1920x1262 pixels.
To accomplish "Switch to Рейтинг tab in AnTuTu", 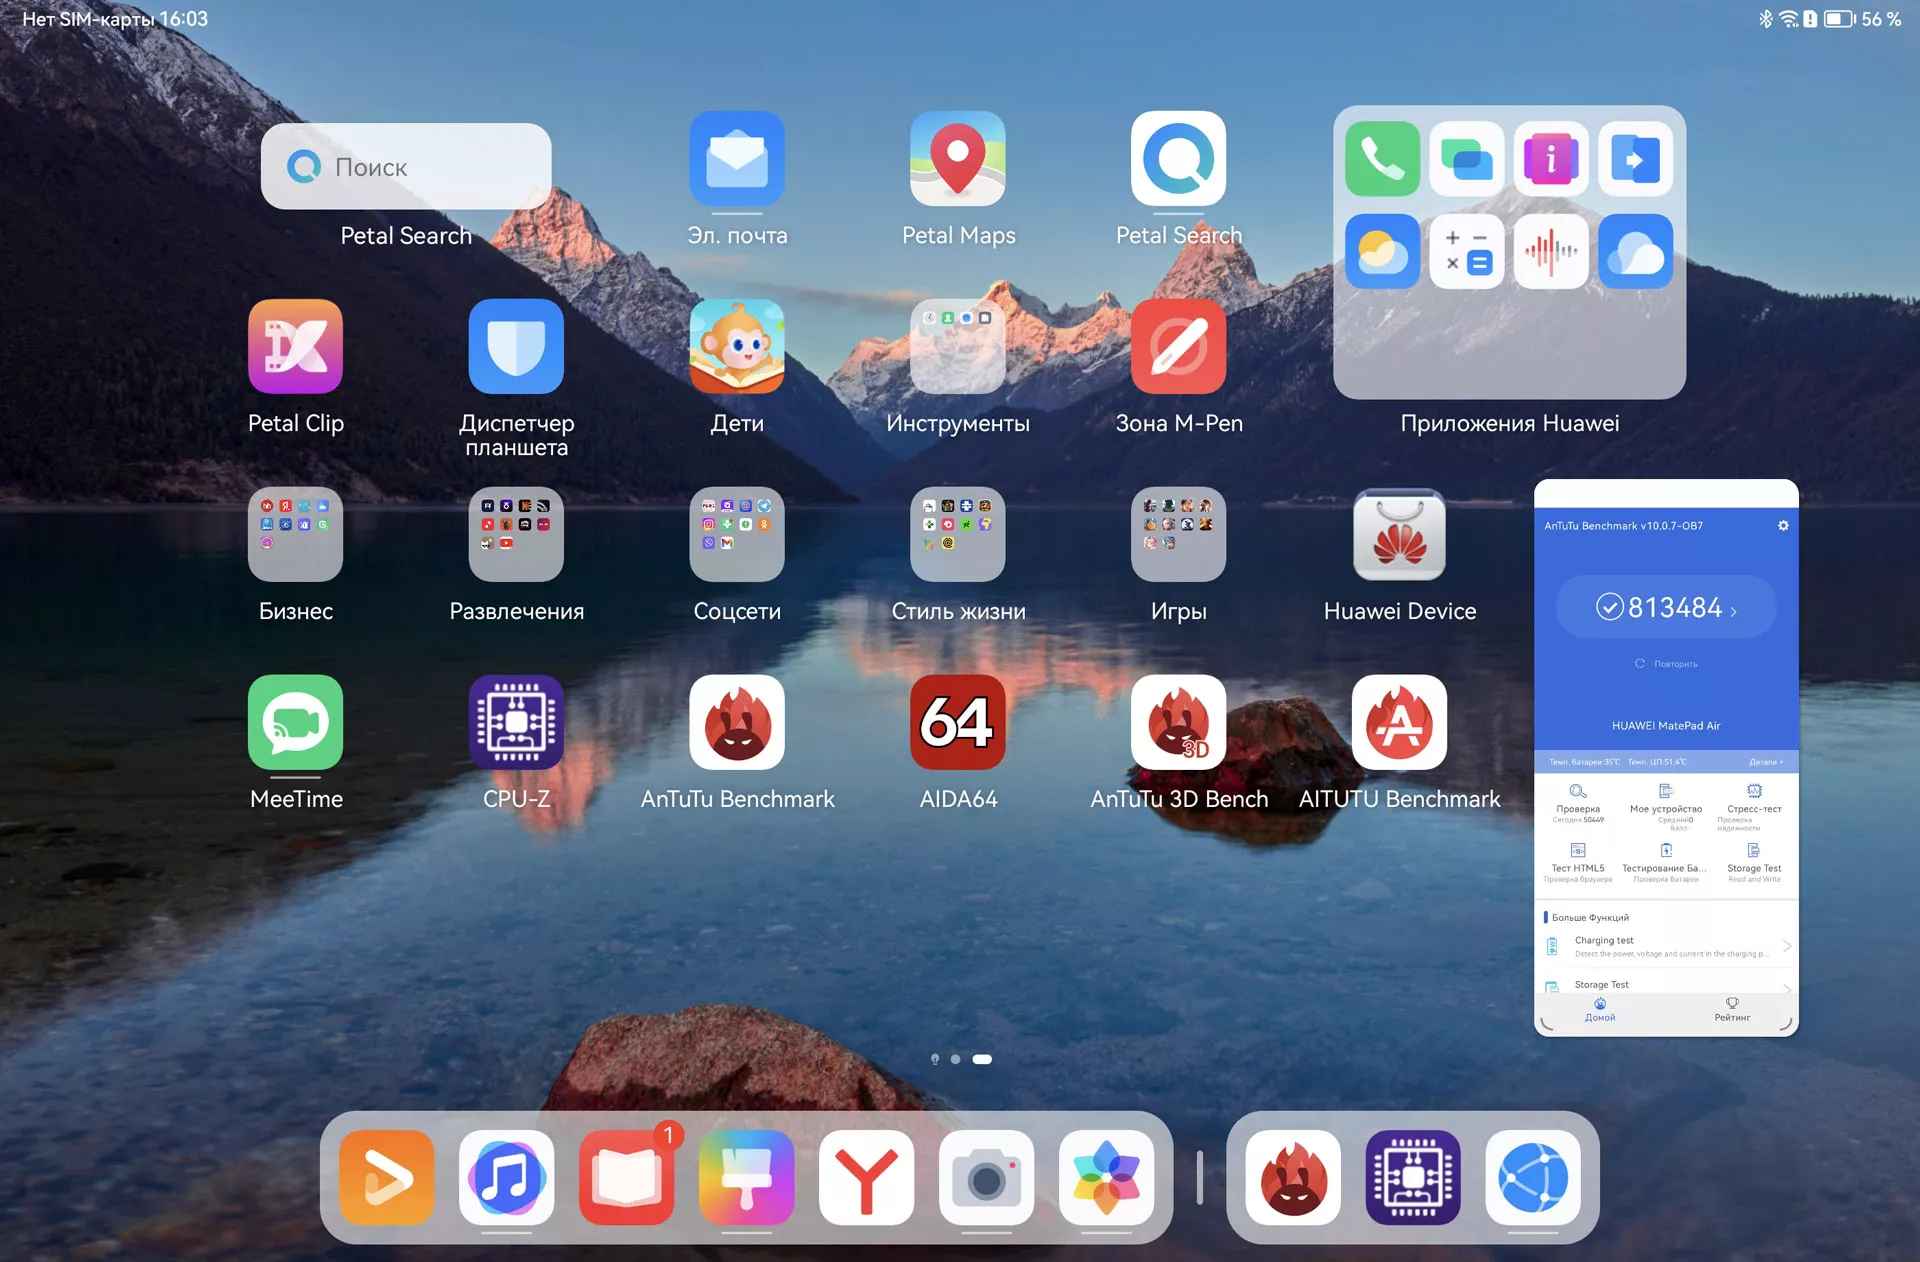I will click(x=1732, y=1010).
